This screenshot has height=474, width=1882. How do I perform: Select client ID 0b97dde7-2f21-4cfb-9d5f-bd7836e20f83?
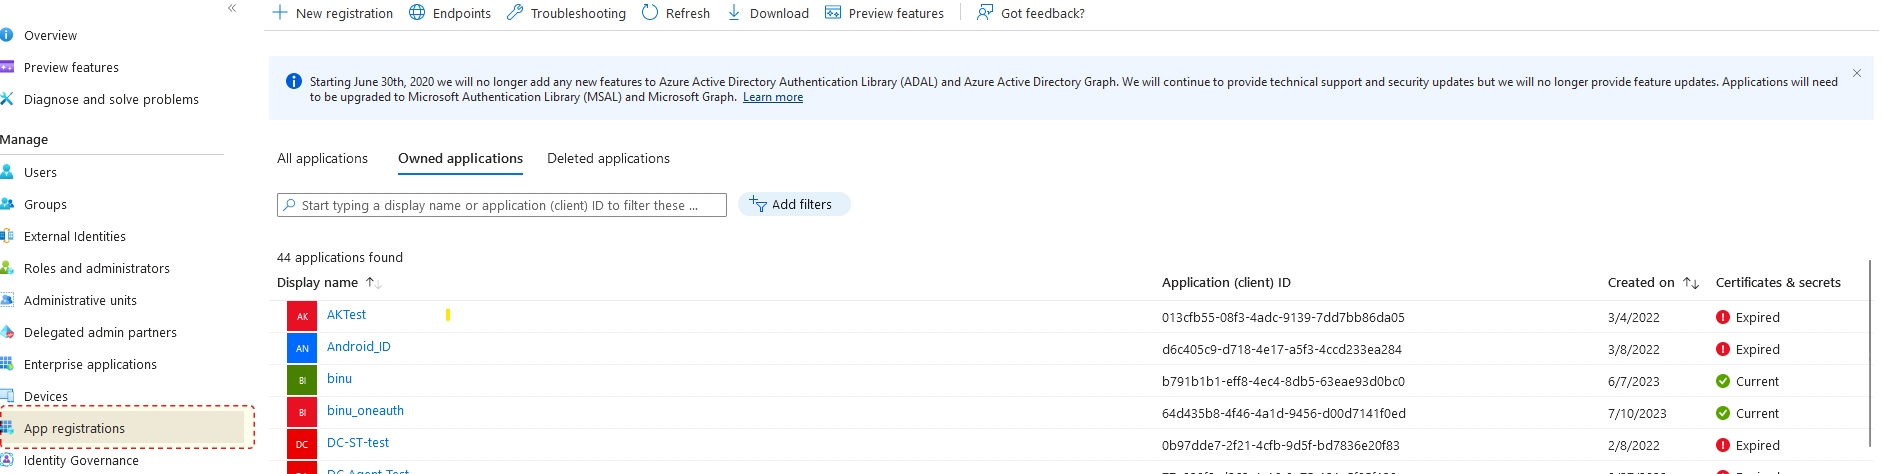pyautogui.click(x=1281, y=446)
